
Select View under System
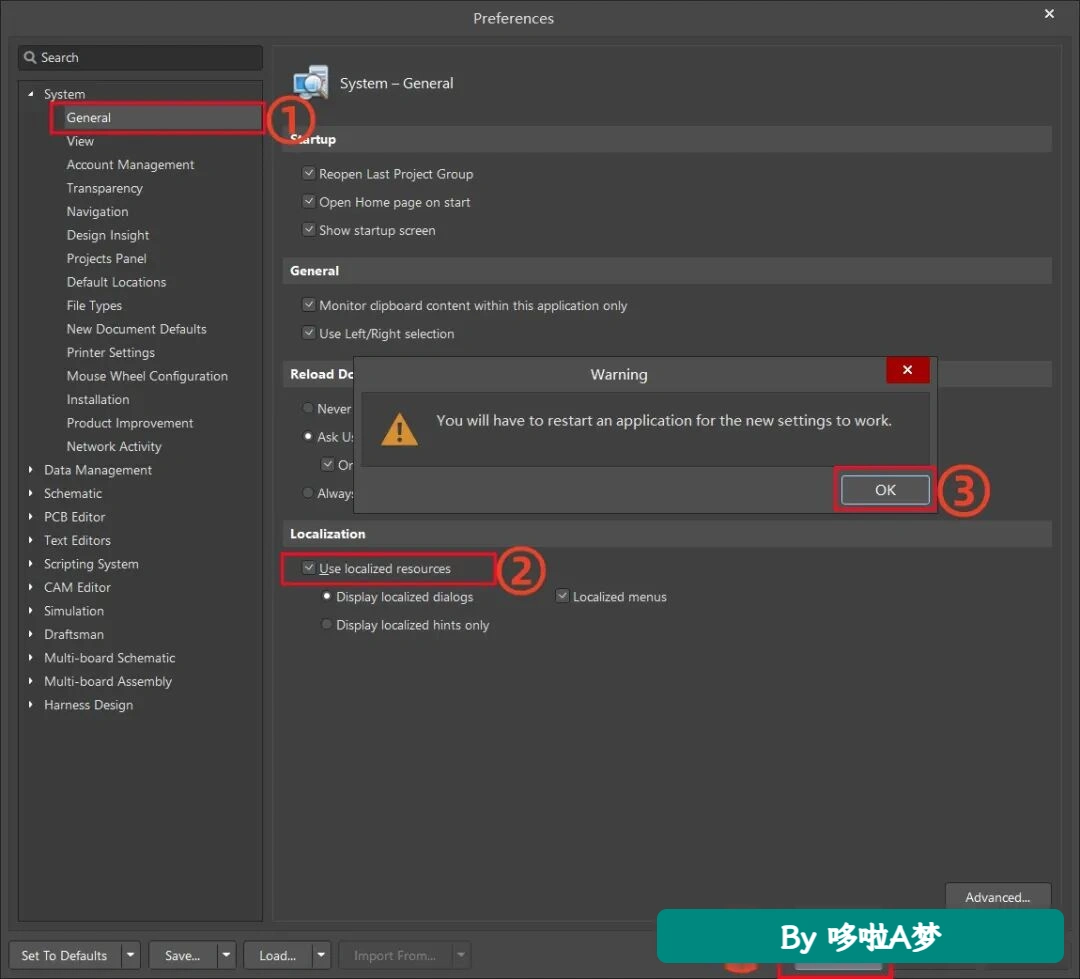coord(80,141)
